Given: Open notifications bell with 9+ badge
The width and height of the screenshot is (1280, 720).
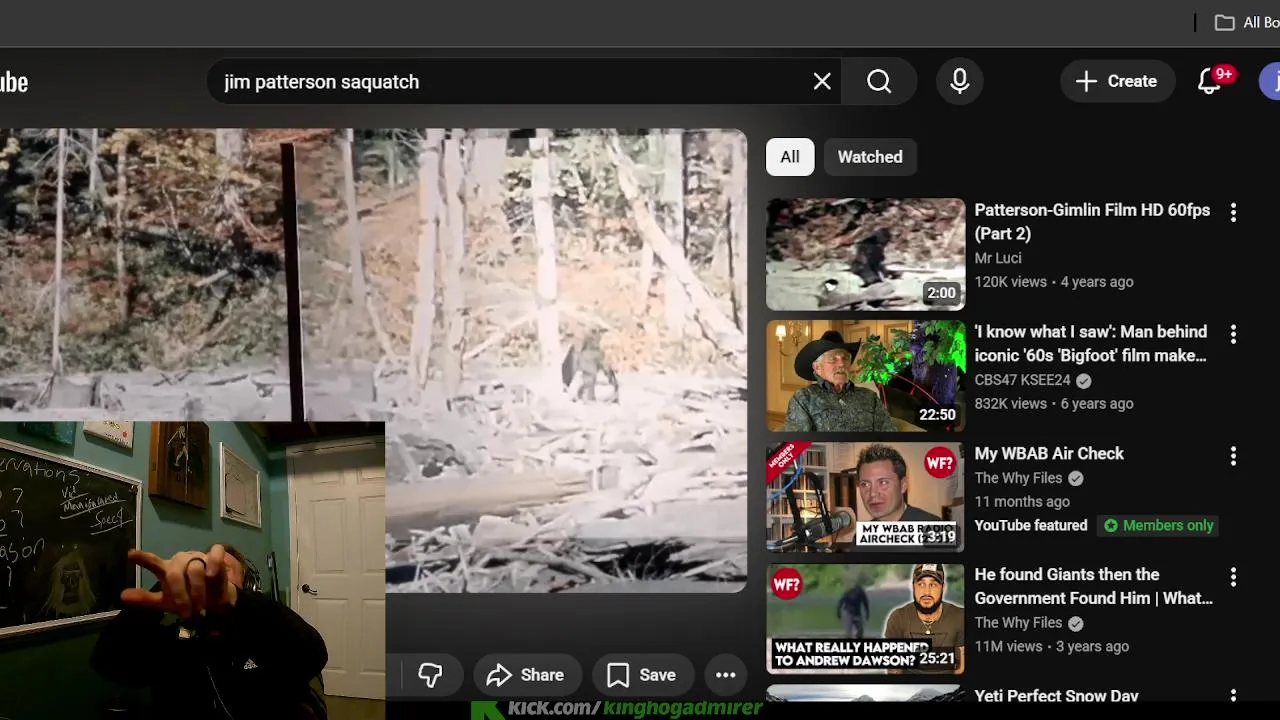Looking at the screenshot, I should pyautogui.click(x=1210, y=82).
